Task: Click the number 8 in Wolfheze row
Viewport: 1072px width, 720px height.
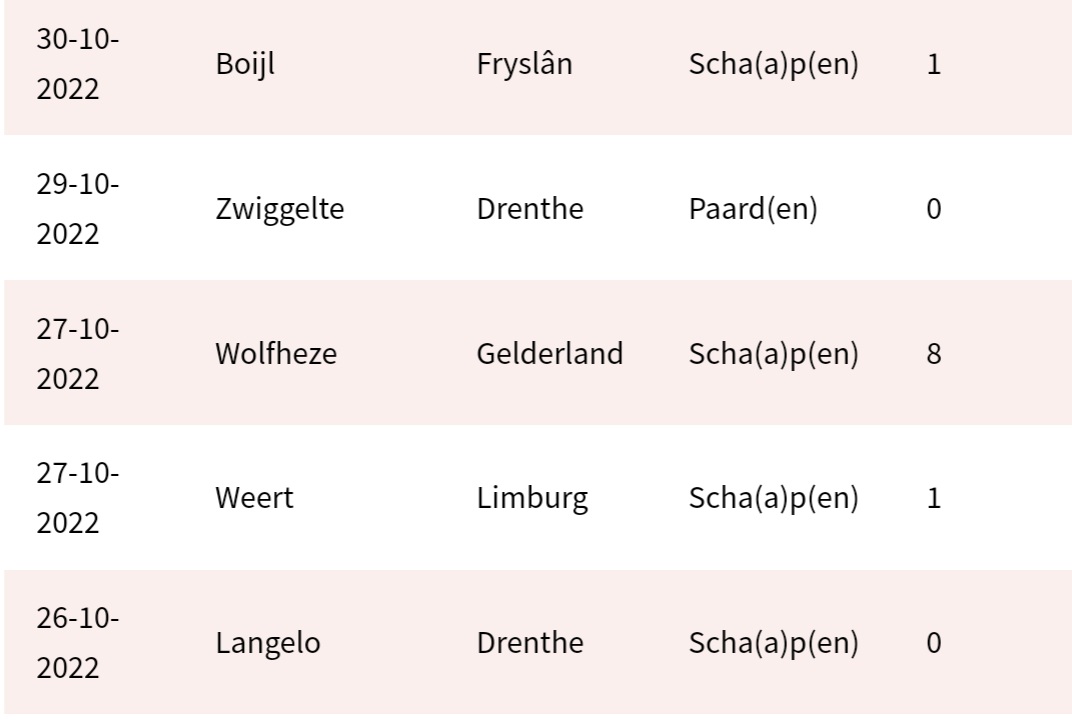Action: (x=934, y=355)
